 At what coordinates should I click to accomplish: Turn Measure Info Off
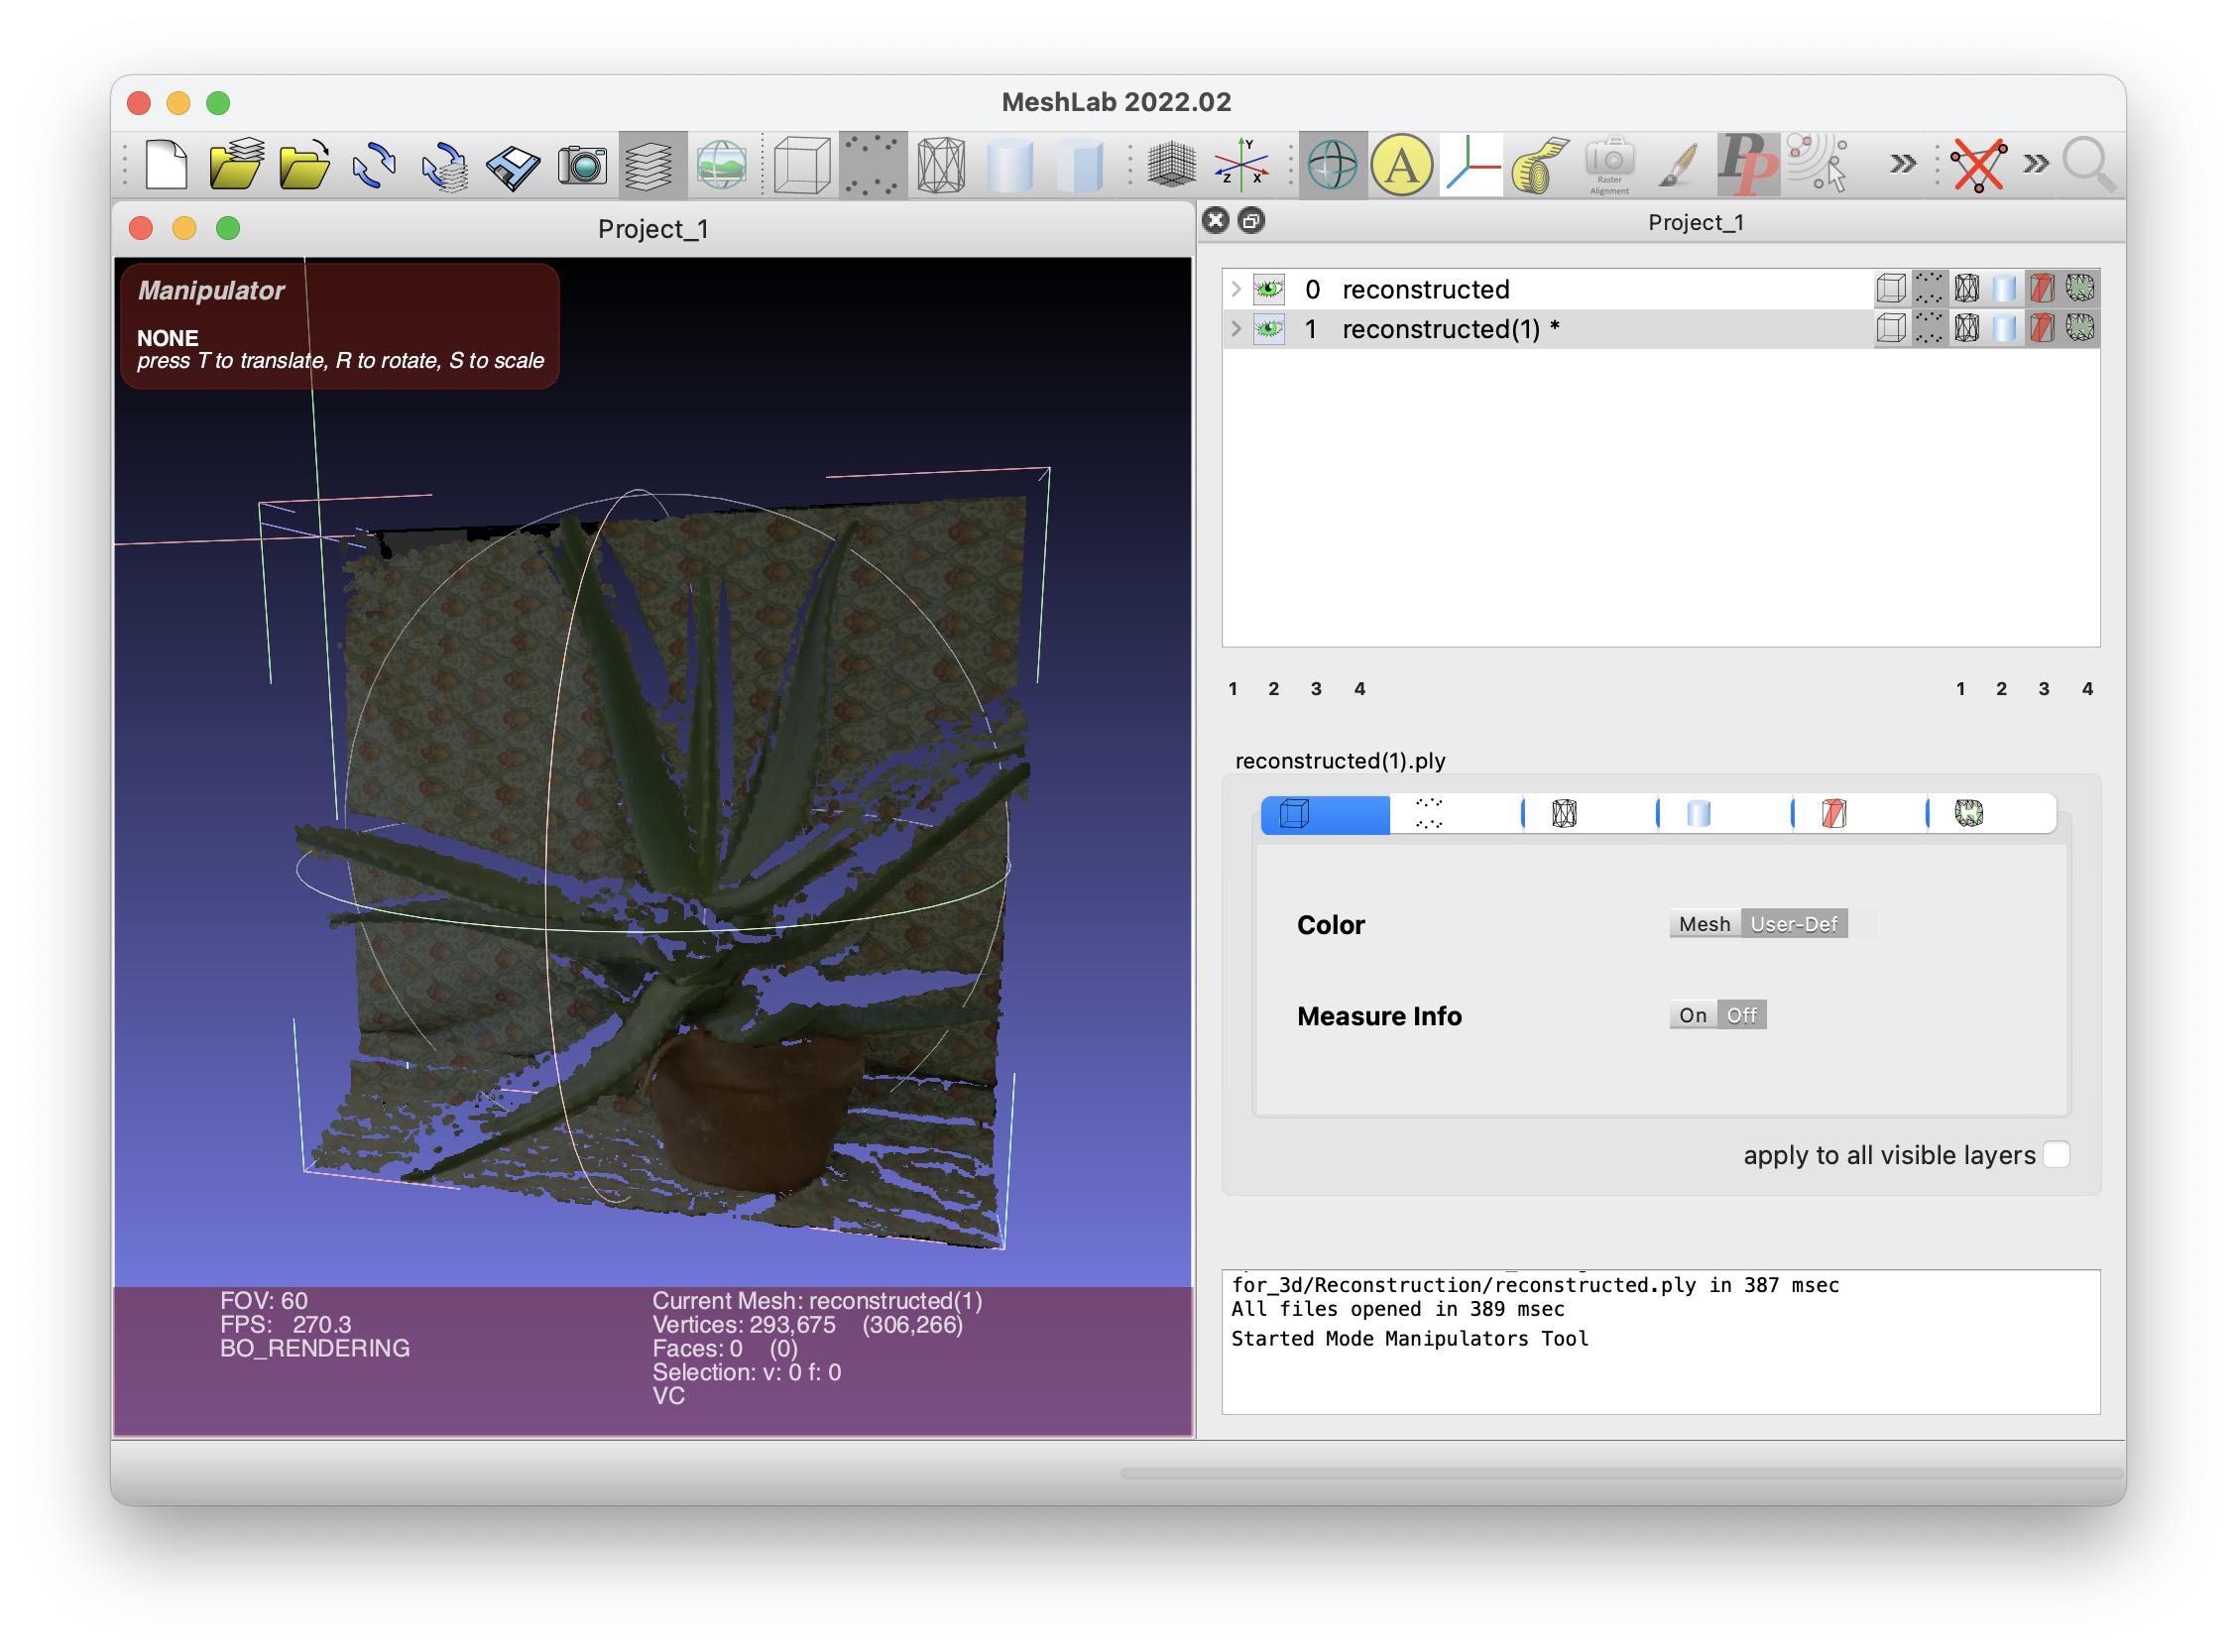click(1742, 1015)
